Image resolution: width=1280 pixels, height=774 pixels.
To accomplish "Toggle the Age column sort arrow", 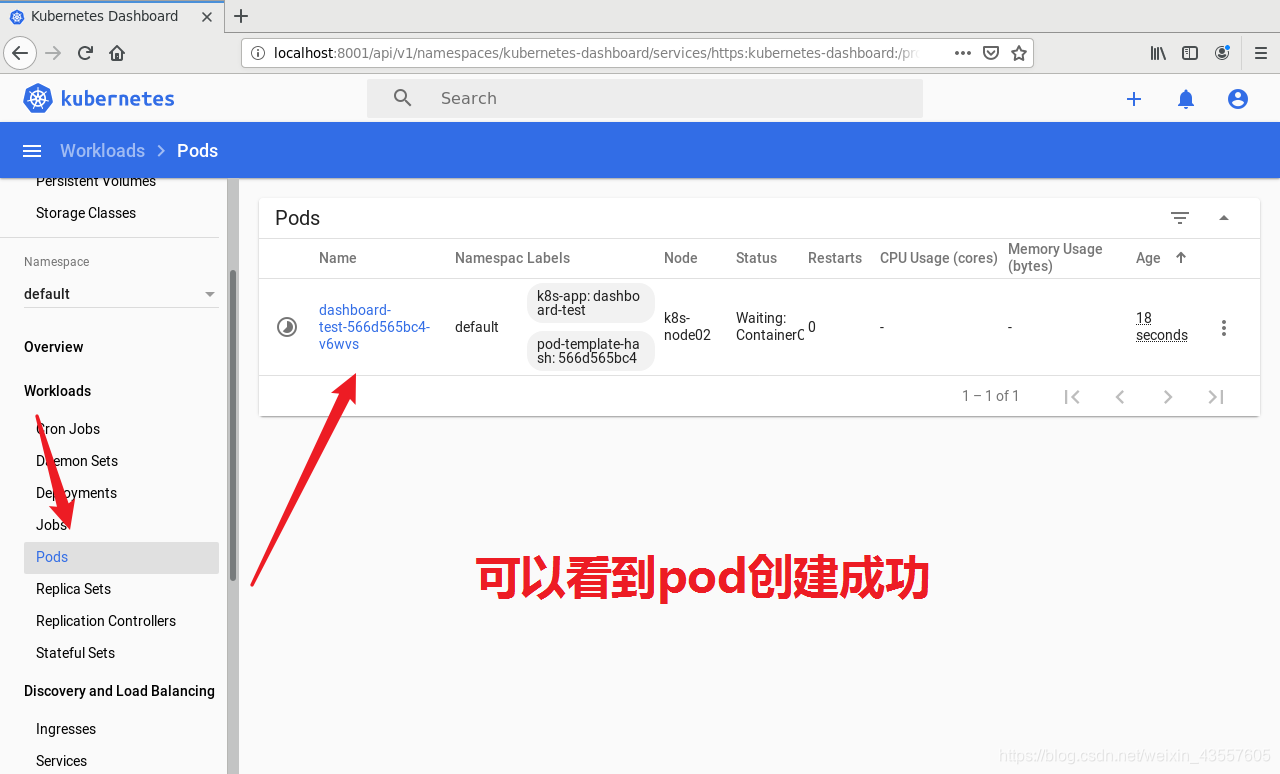I will (1181, 257).
